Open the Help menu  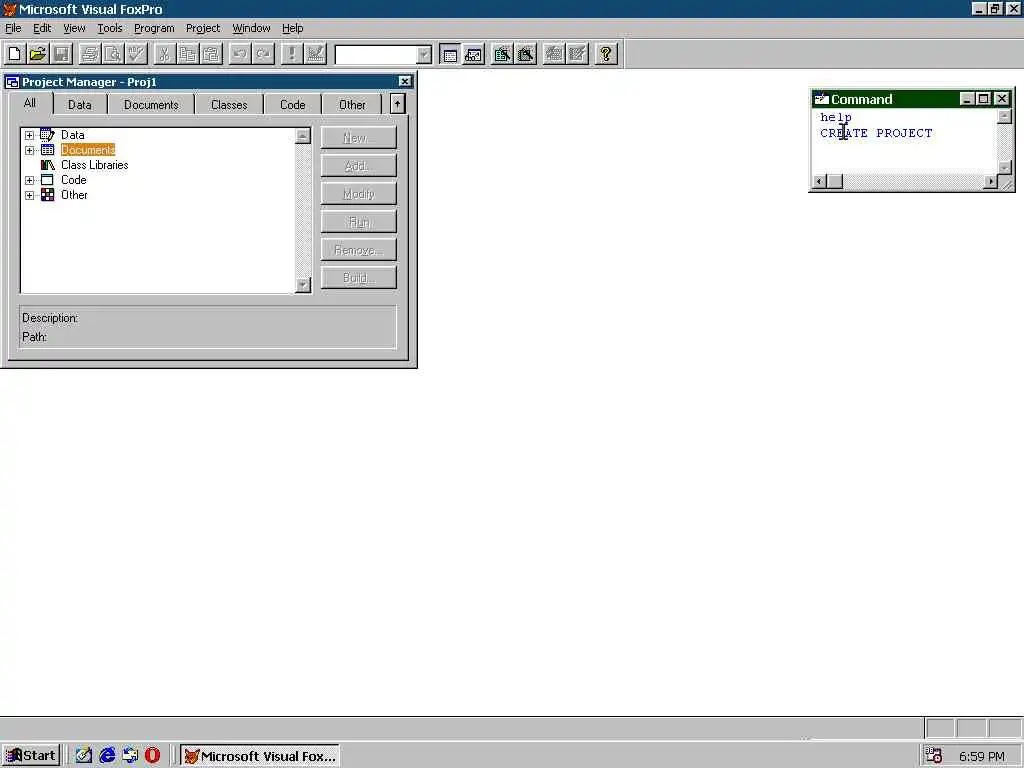pyautogui.click(x=293, y=28)
